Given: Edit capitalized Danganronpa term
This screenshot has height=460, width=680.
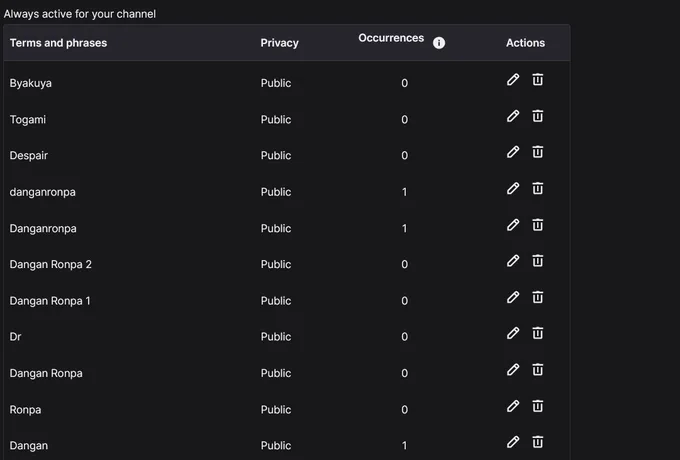Looking at the screenshot, I should [513, 225].
